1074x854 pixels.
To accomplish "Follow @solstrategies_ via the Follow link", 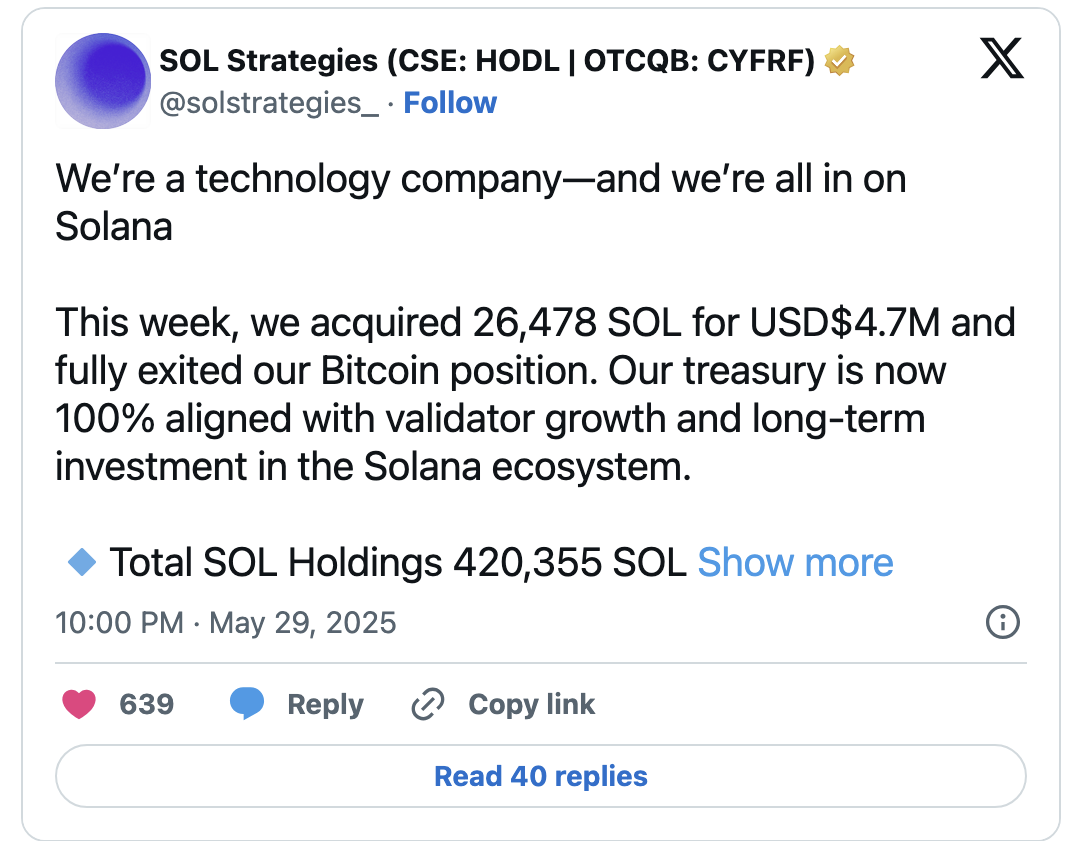I will point(450,102).
